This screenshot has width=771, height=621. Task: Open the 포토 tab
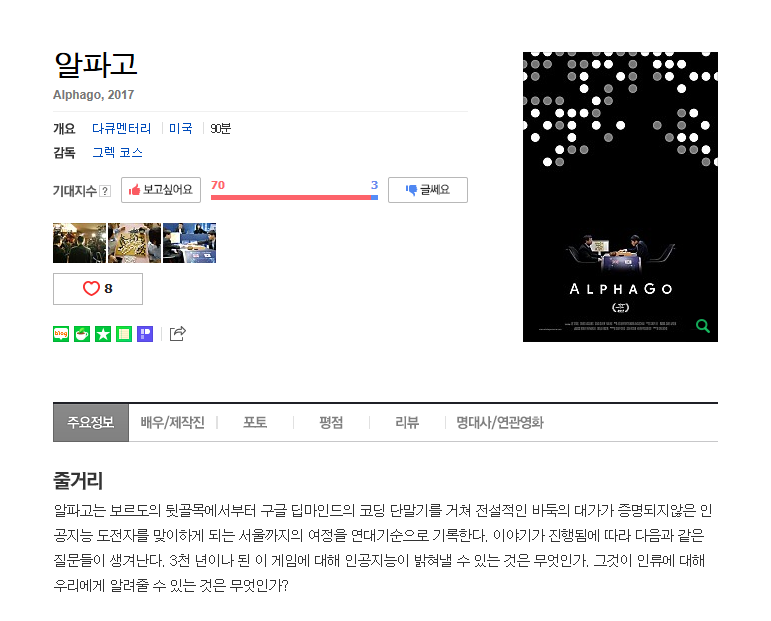(x=255, y=422)
